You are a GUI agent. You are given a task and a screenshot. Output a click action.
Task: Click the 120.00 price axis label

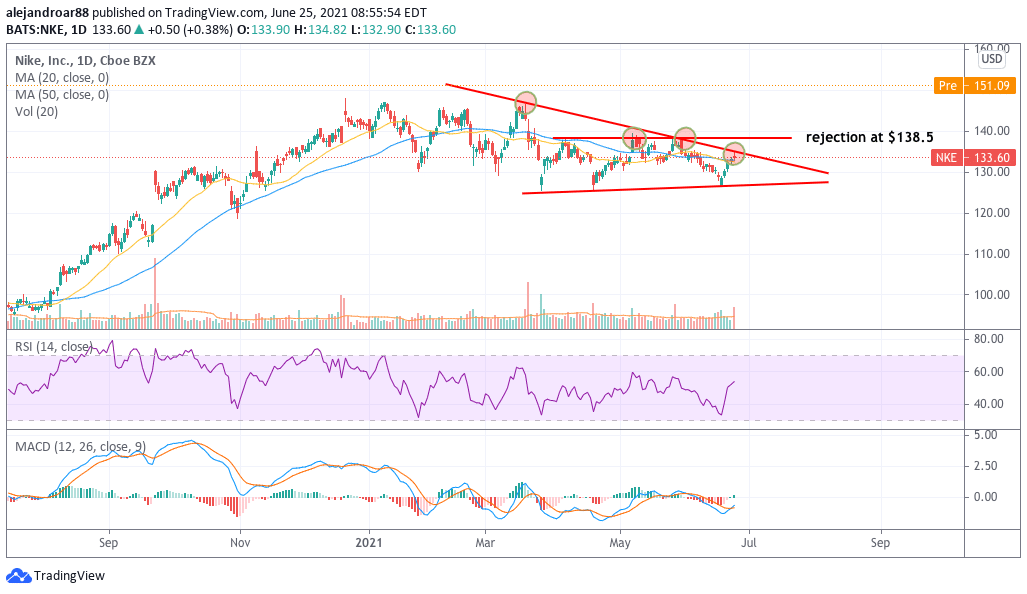point(991,213)
